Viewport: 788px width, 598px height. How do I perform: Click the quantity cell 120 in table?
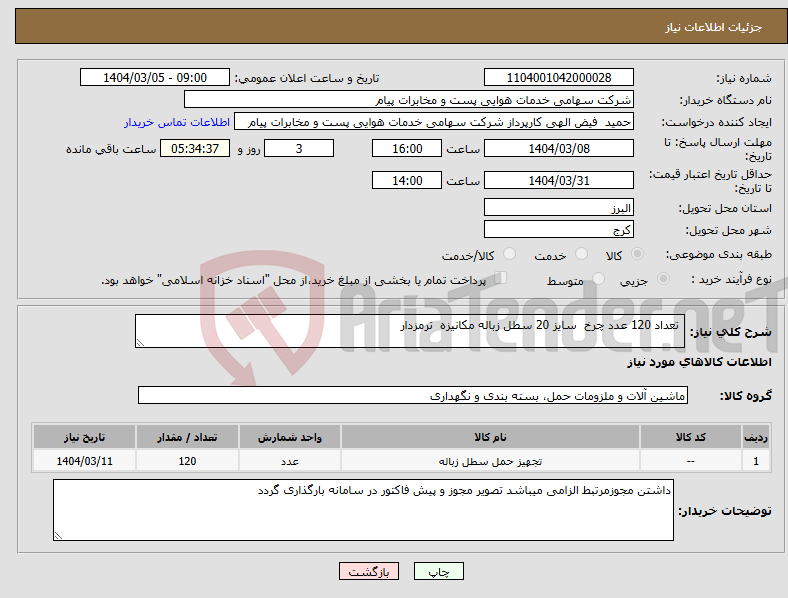(x=187, y=461)
